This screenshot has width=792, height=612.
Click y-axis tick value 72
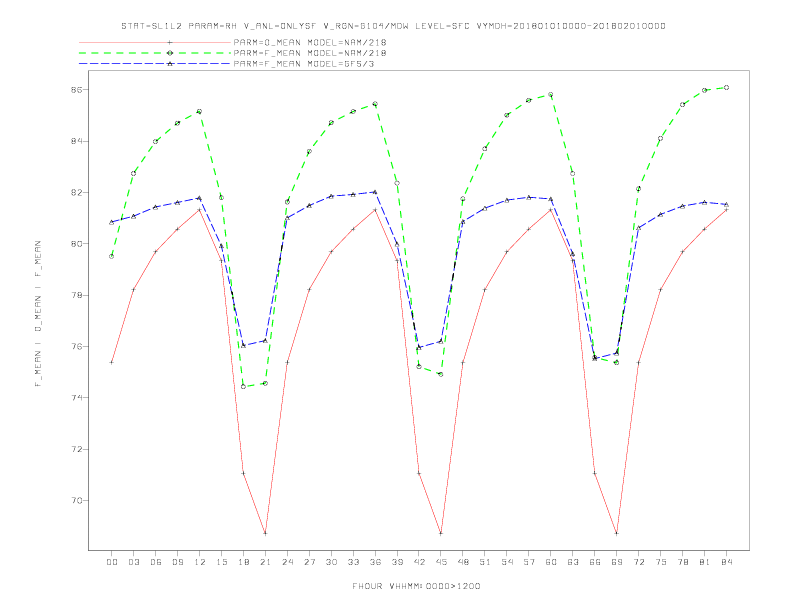77,449
